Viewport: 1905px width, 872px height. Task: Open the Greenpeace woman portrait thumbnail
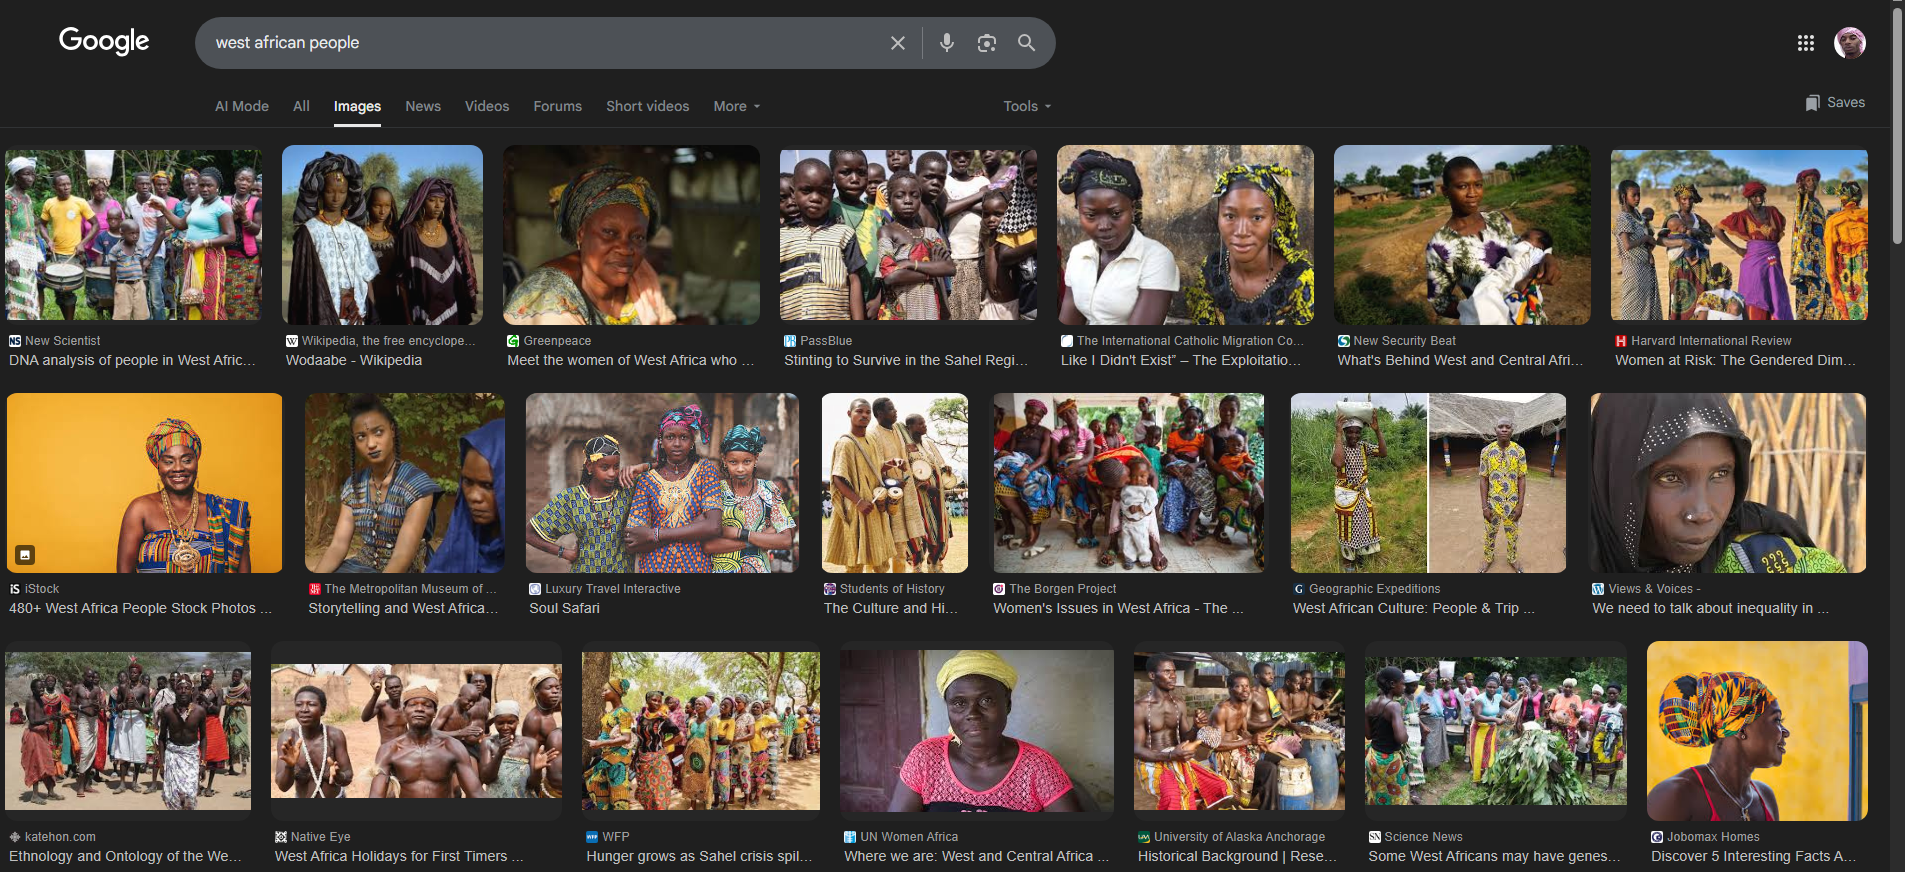point(631,235)
